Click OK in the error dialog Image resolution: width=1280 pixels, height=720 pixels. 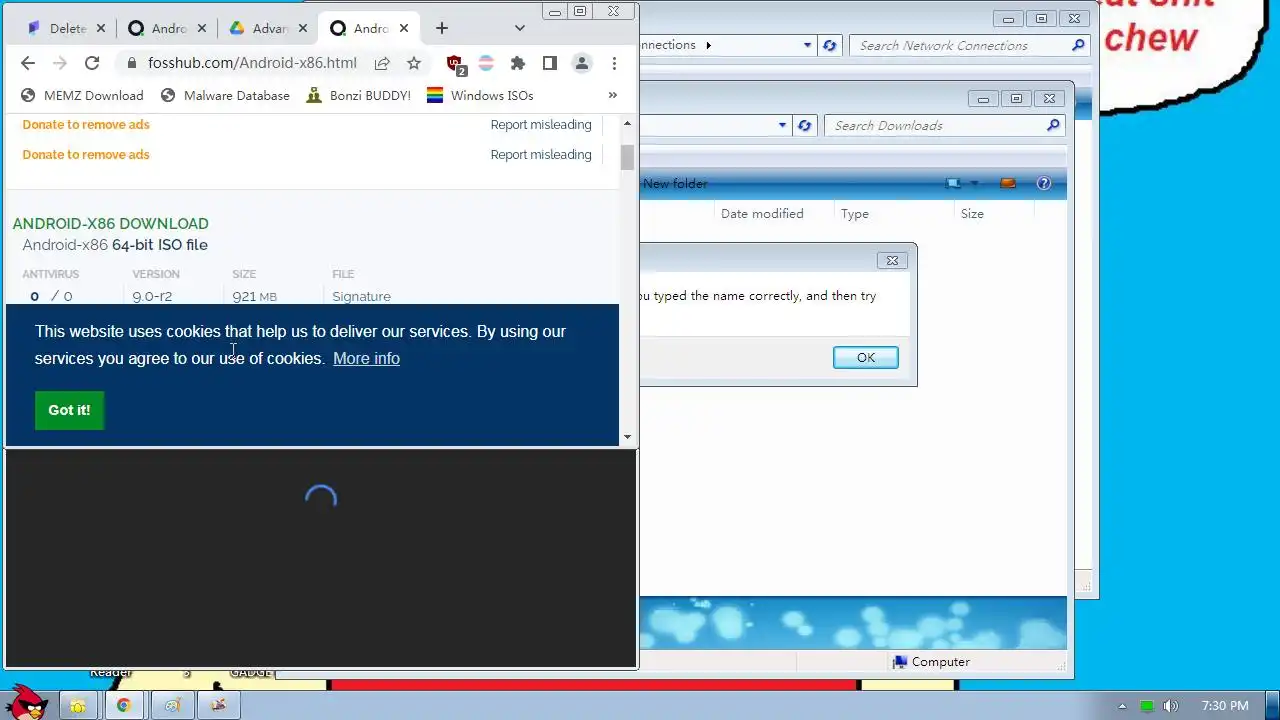coord(865,357)
